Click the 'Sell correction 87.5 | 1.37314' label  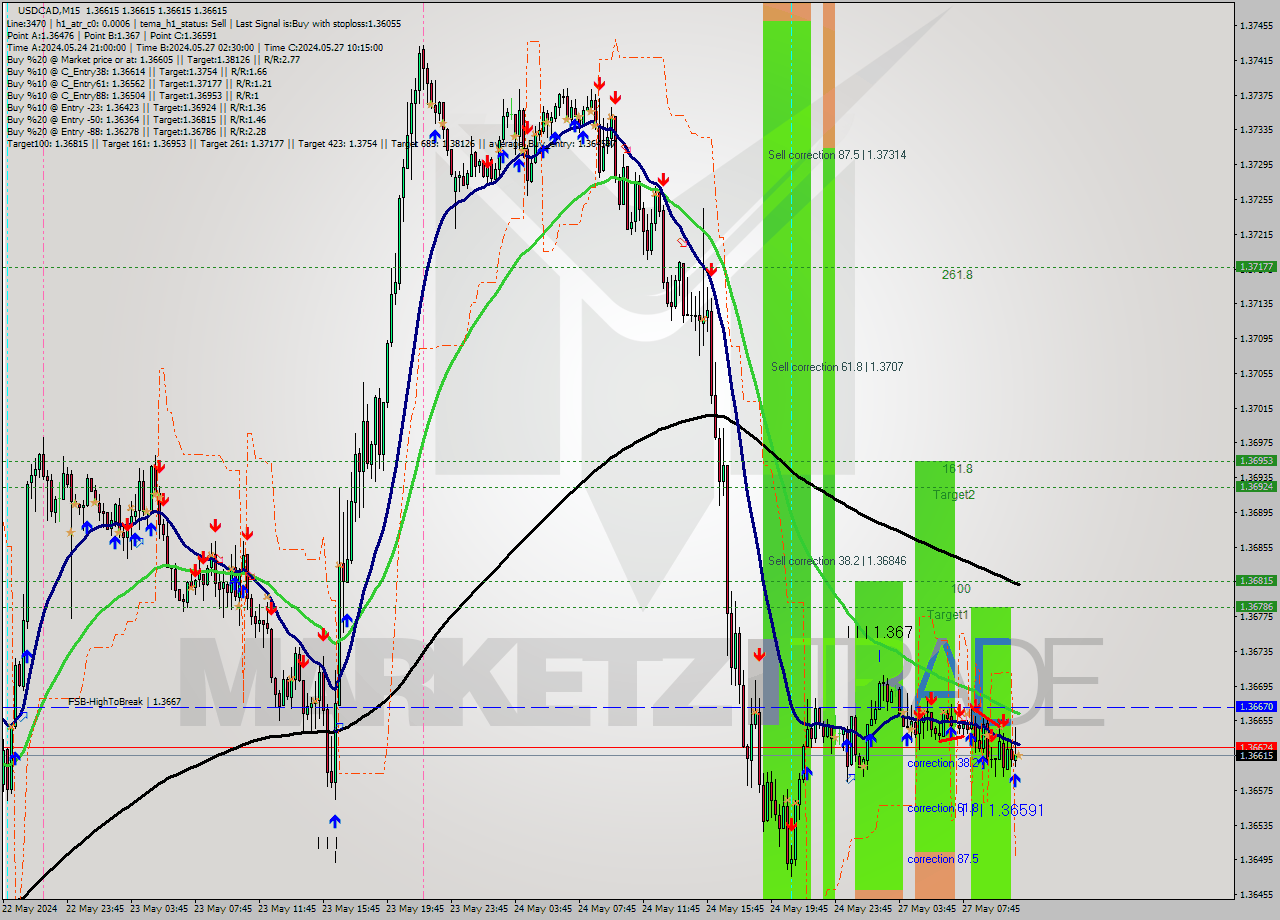[837, 155]
